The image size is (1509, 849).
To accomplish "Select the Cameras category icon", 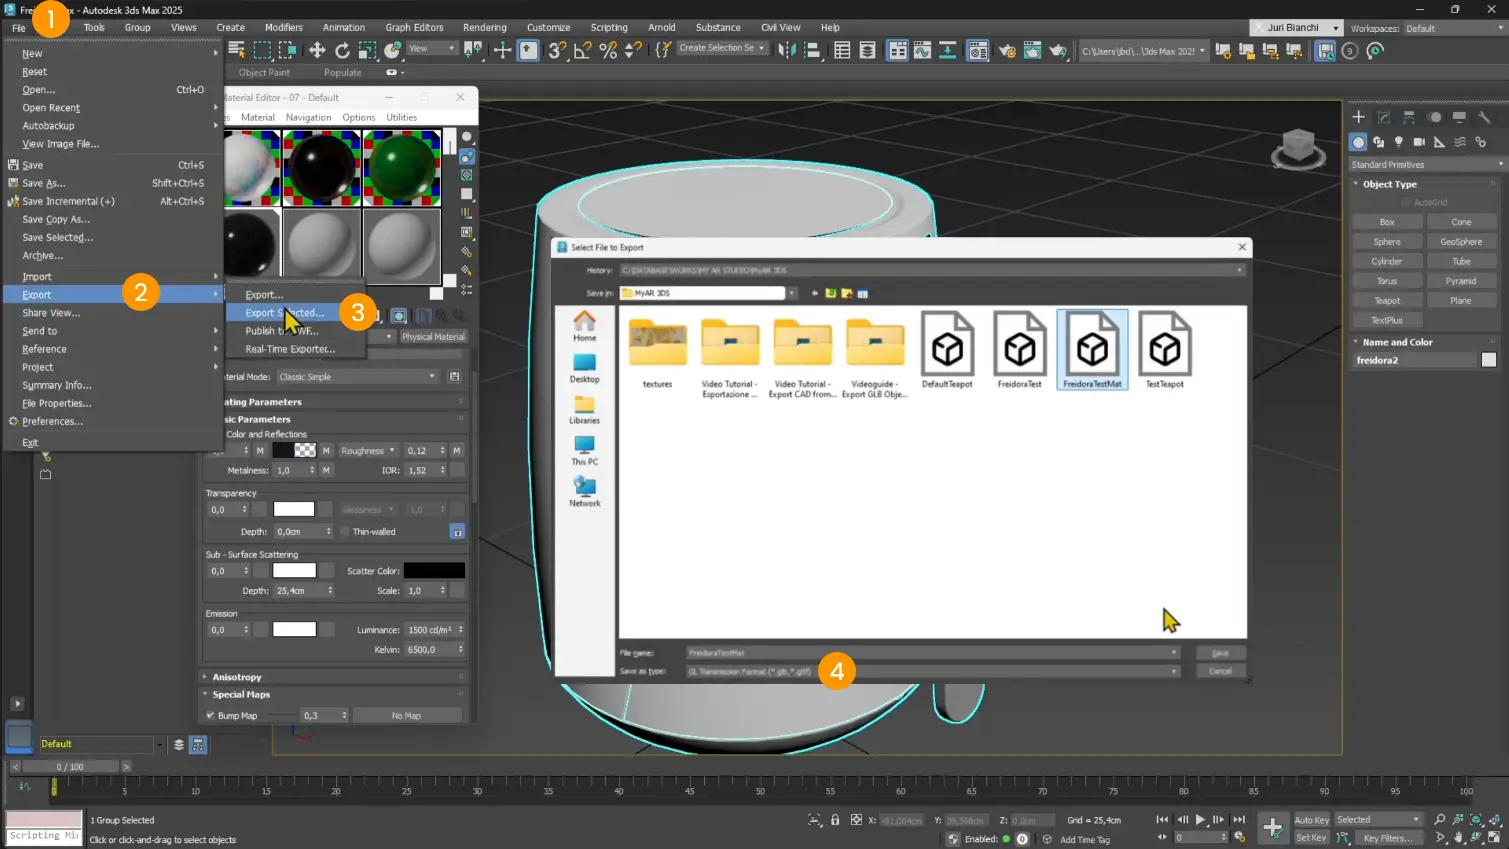I will click(x=1419, y=142).
